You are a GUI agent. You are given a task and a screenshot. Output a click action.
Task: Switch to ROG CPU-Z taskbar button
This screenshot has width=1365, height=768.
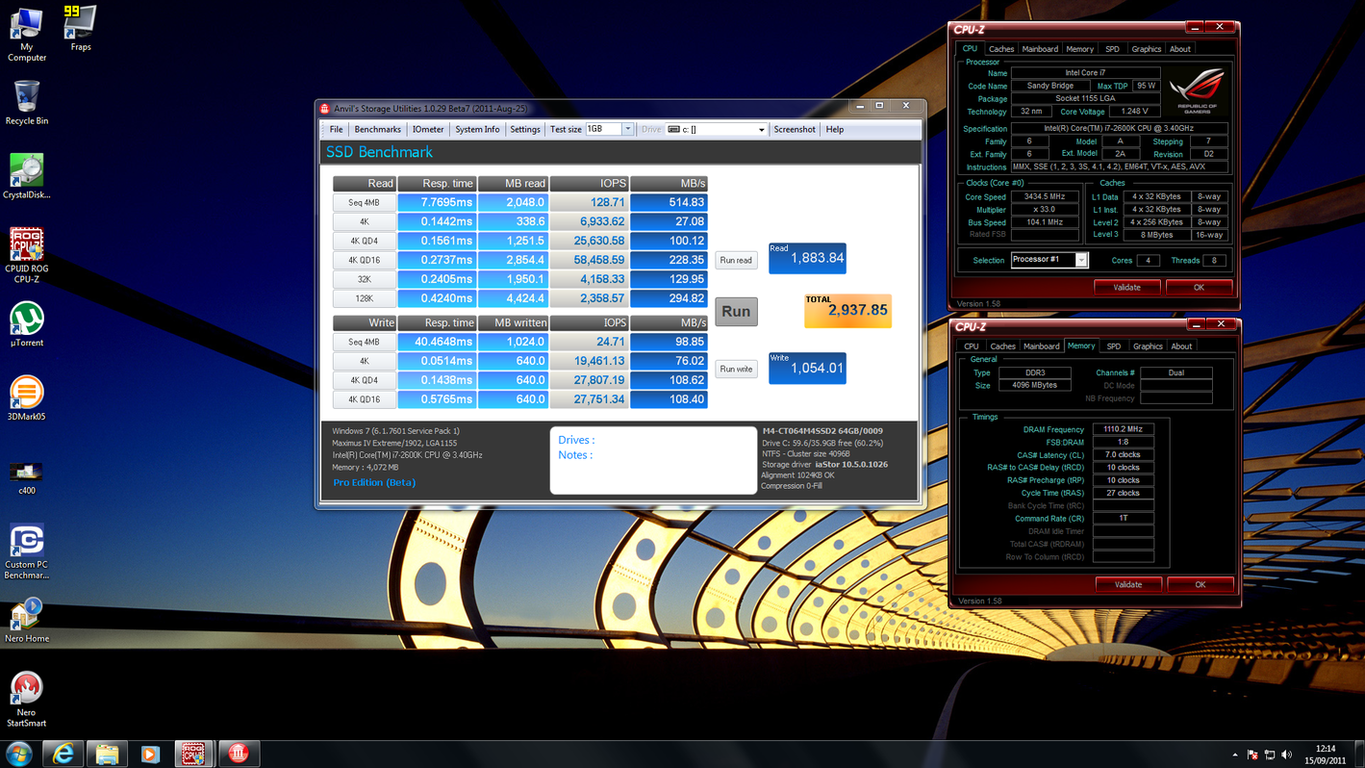tap(194, 754)
